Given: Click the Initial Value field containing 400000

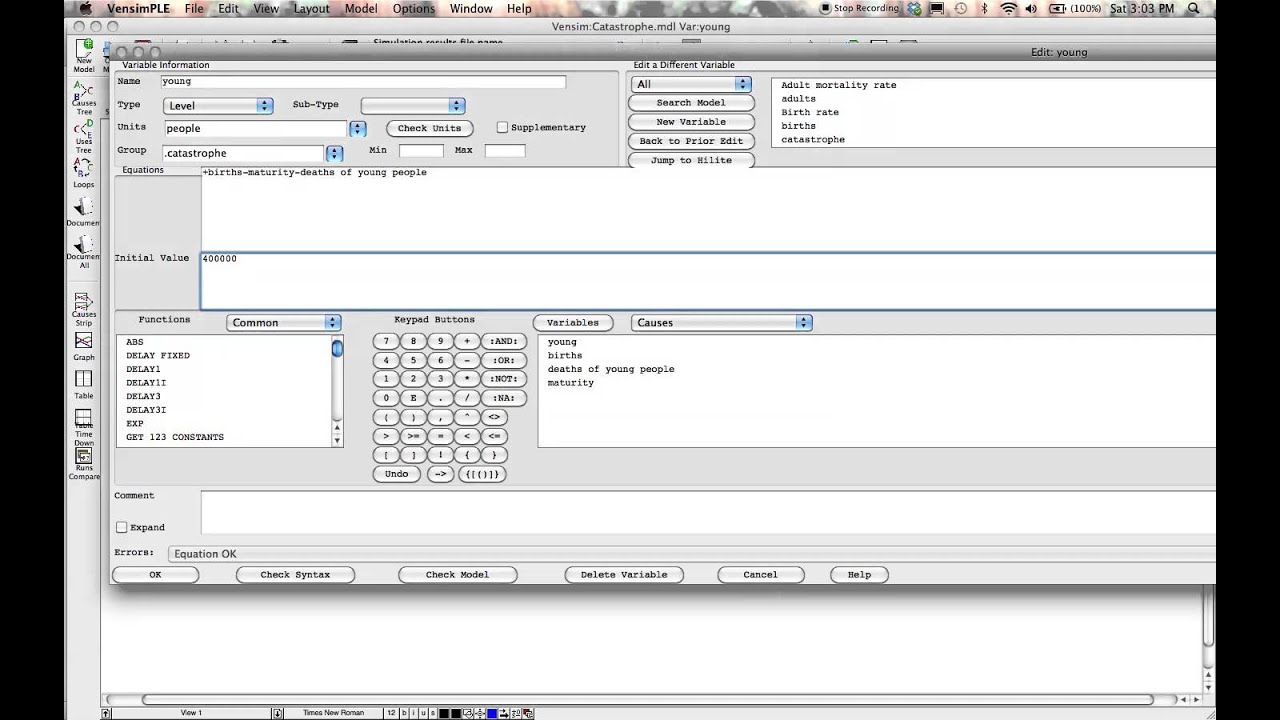Looking at the screenshot, I should [708, 281].
